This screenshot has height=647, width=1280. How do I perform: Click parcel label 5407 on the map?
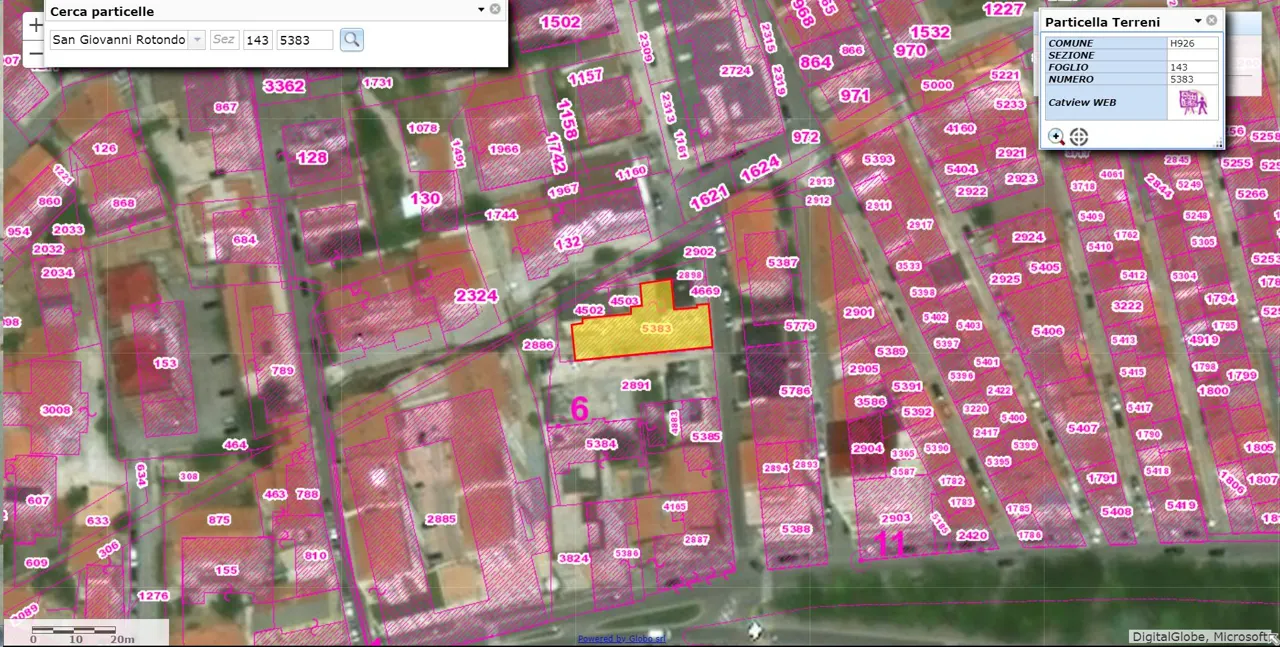pos(1083,428)
